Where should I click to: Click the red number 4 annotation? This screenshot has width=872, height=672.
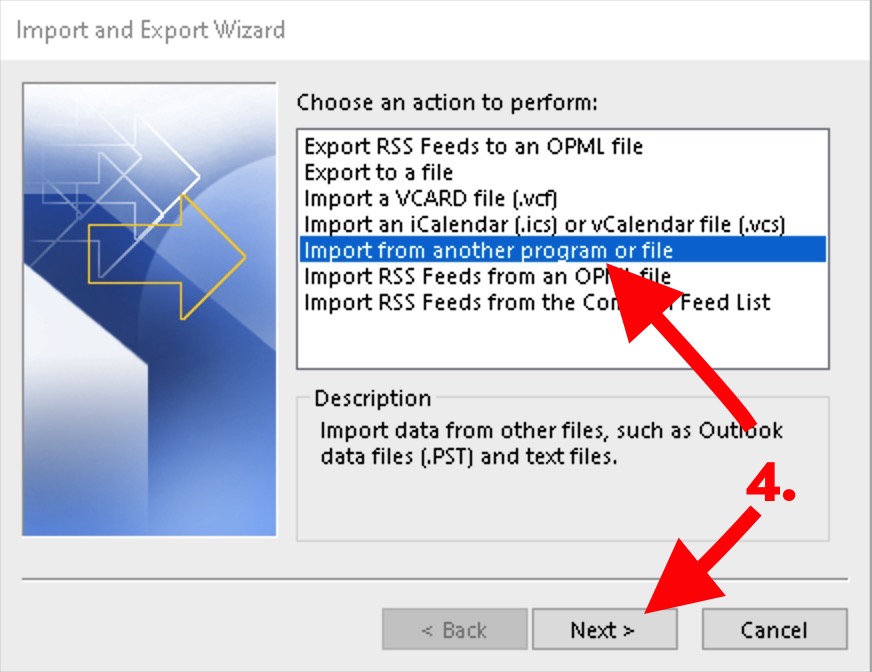[x=770, y=482]
